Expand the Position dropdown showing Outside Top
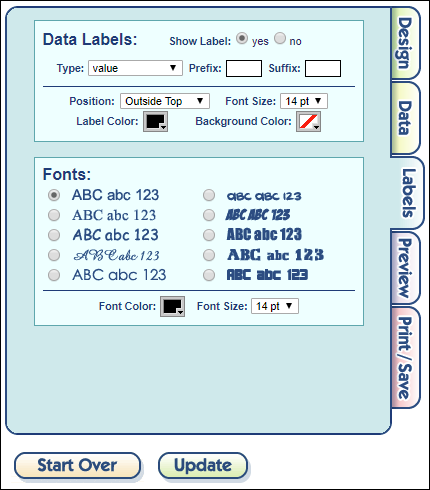Viewport: 430px width, 490px height. click(x=165, y=101)
